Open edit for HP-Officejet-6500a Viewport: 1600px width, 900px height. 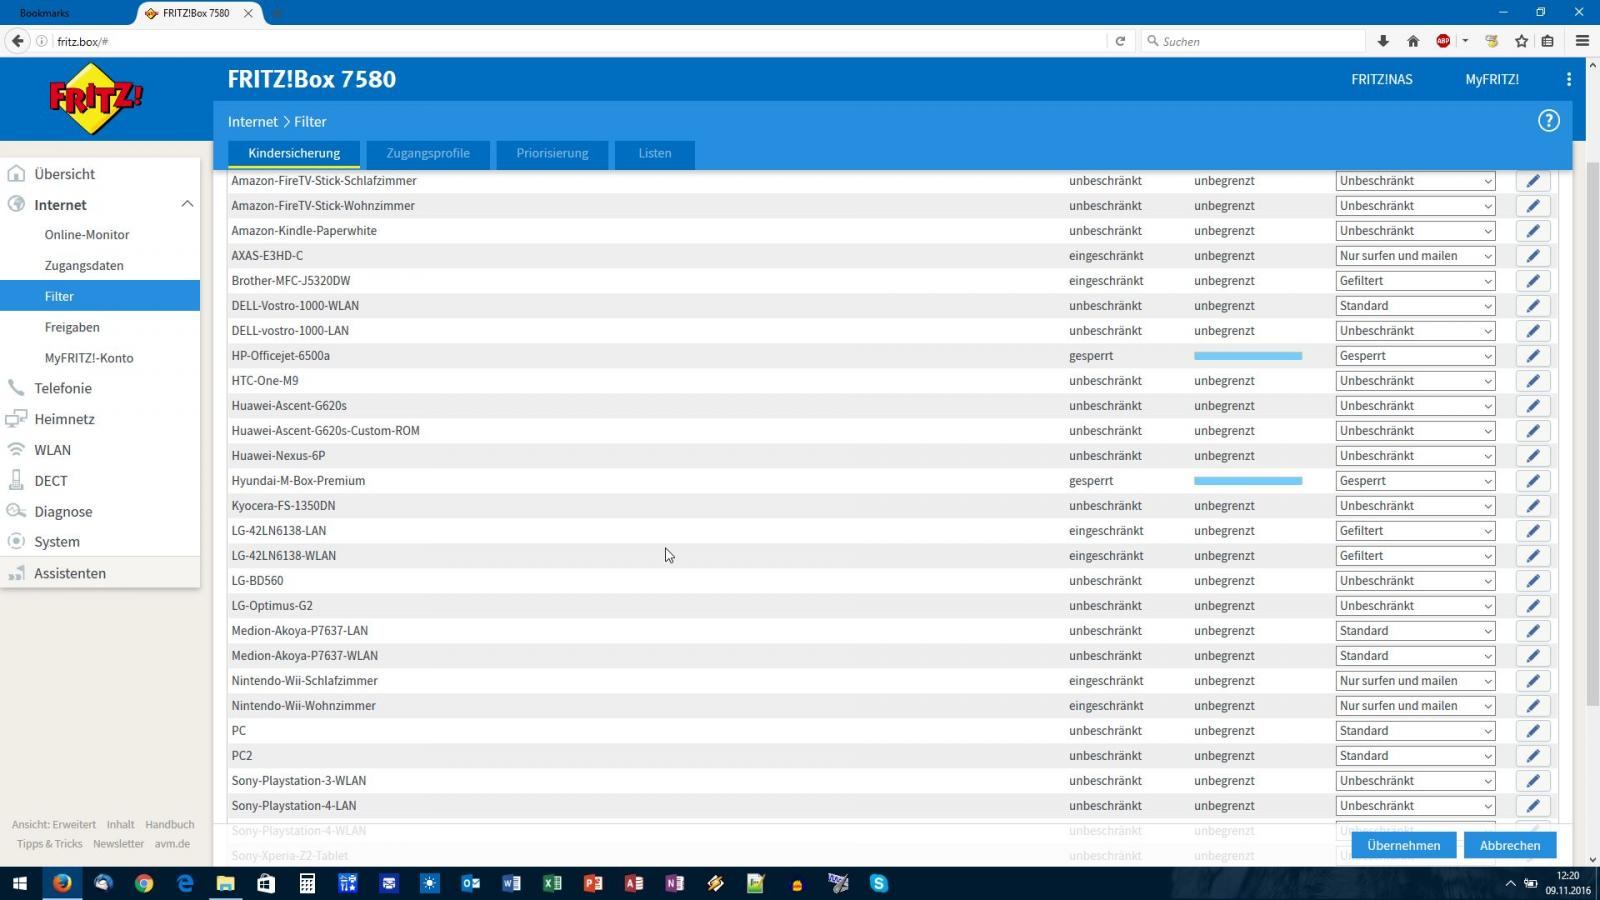click(1532, 356)
